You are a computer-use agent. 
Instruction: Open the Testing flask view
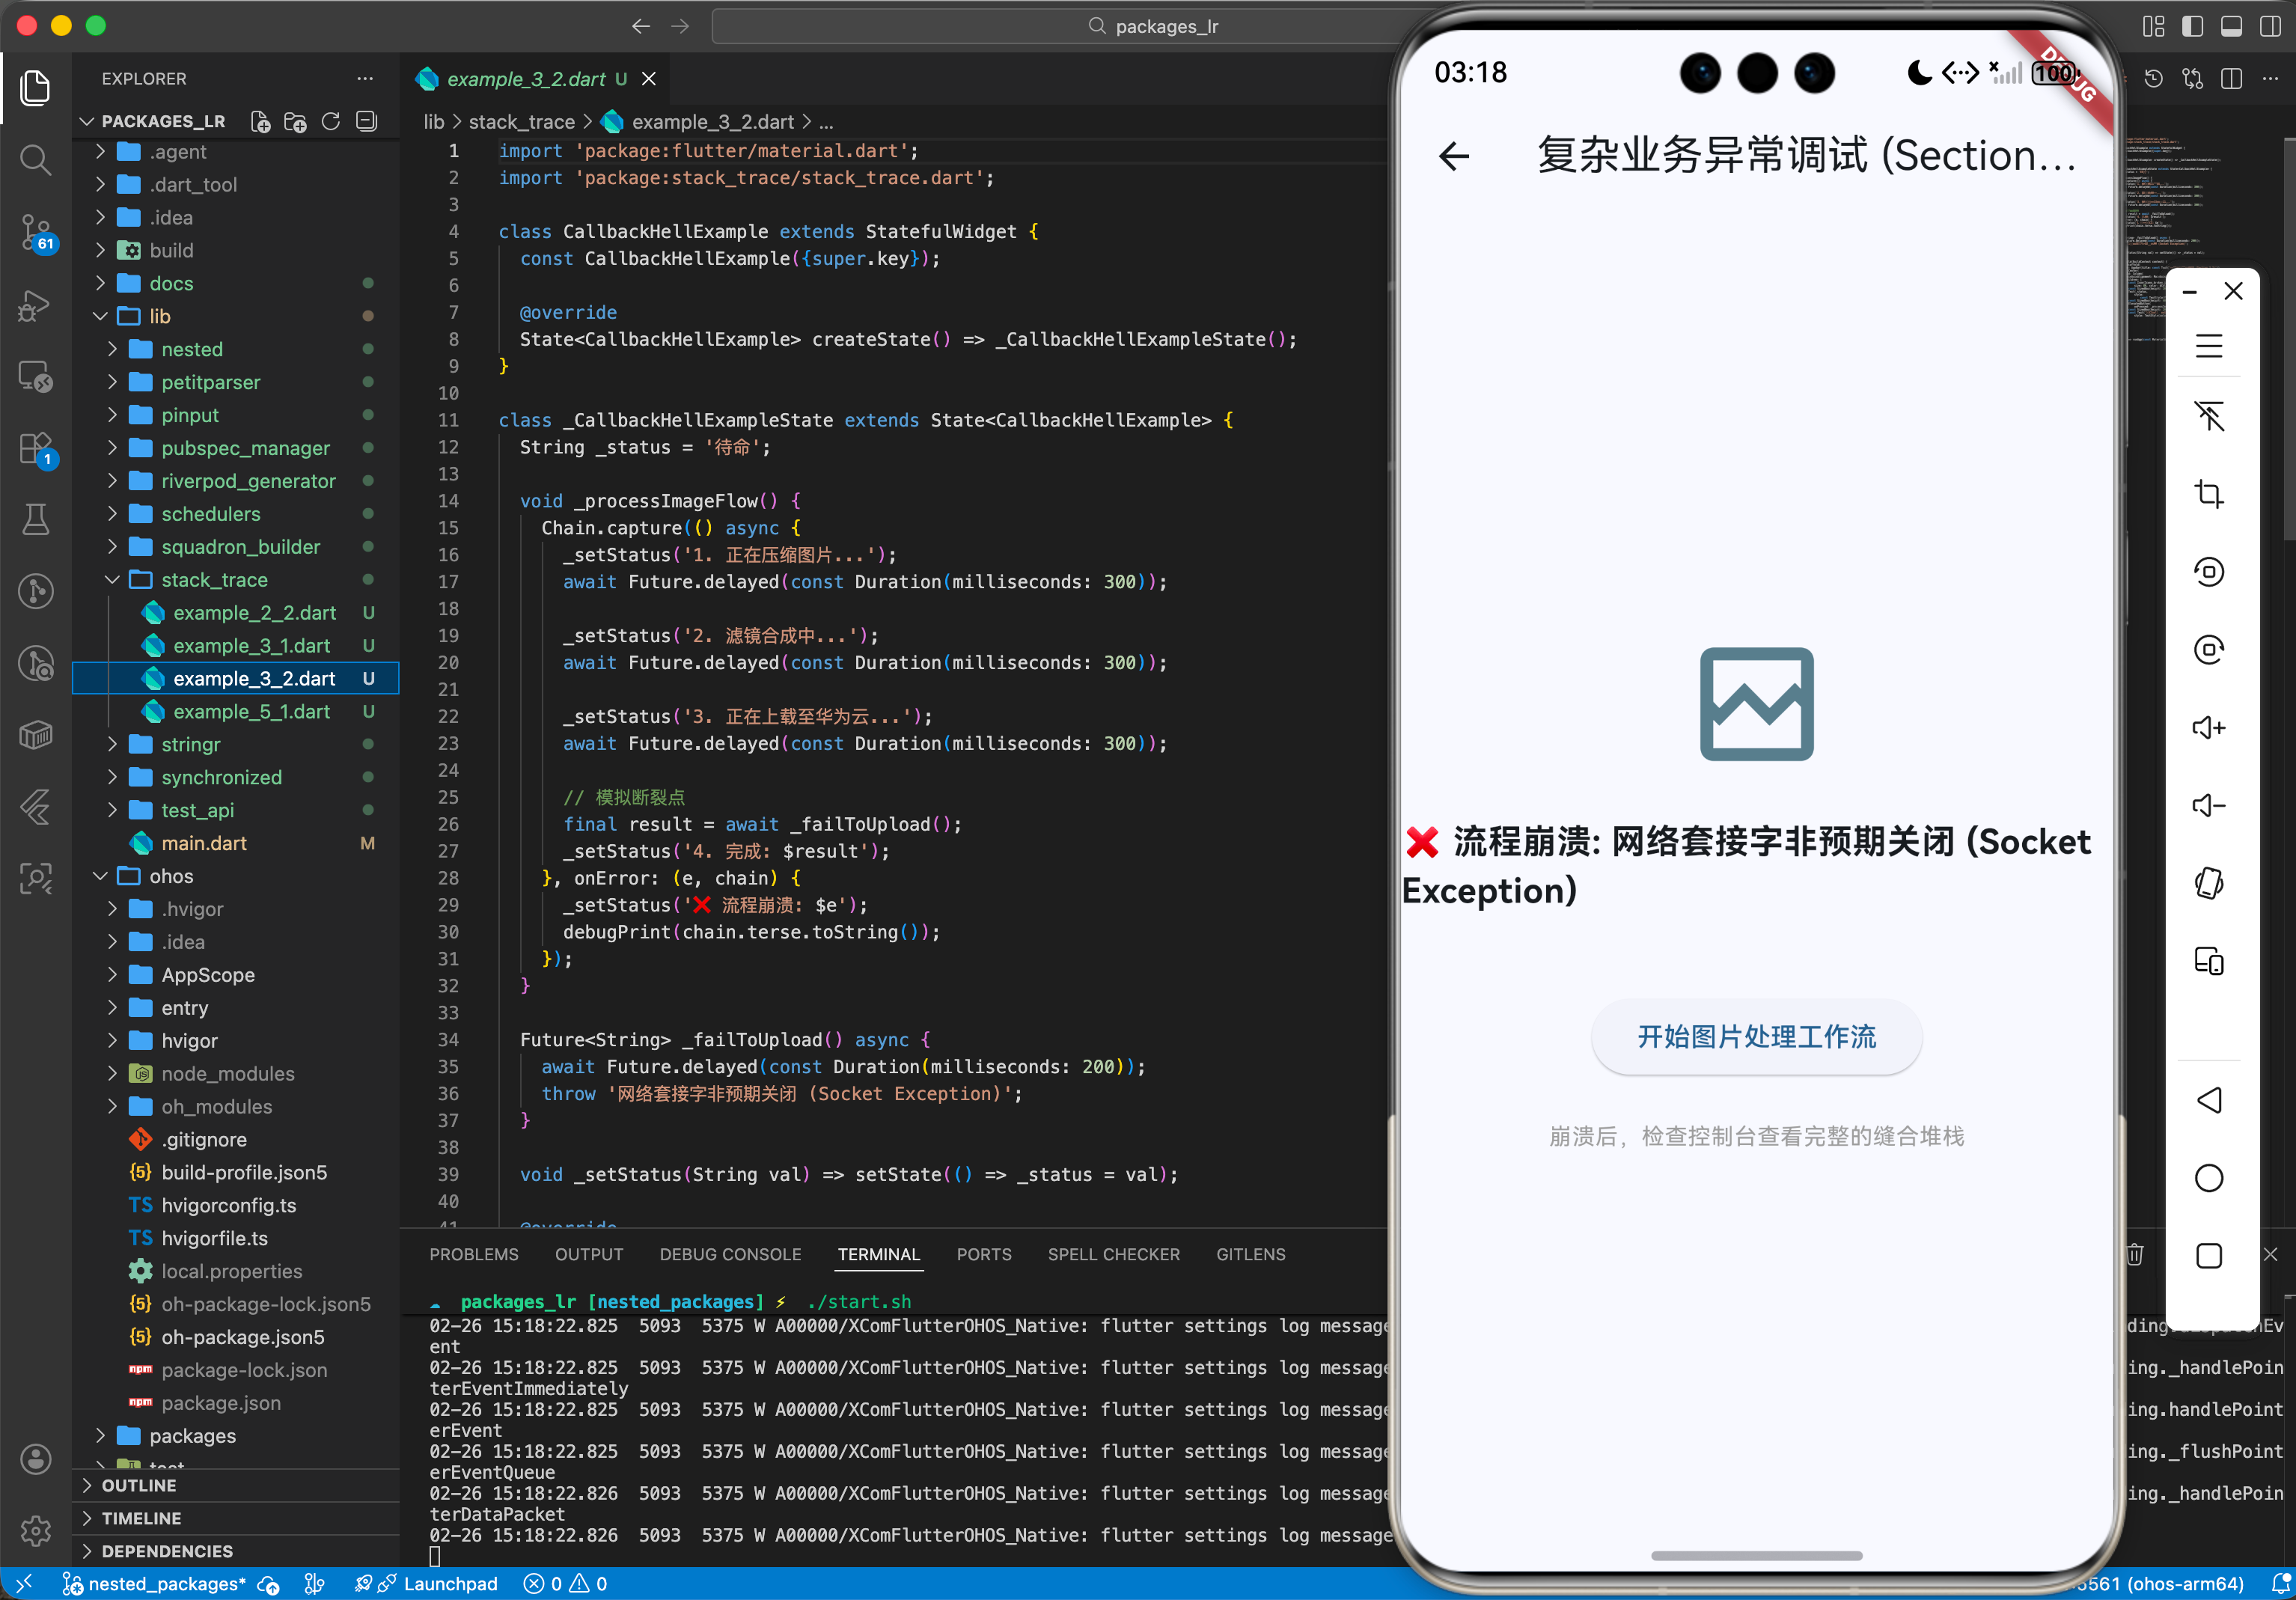[x=36, y=520]
